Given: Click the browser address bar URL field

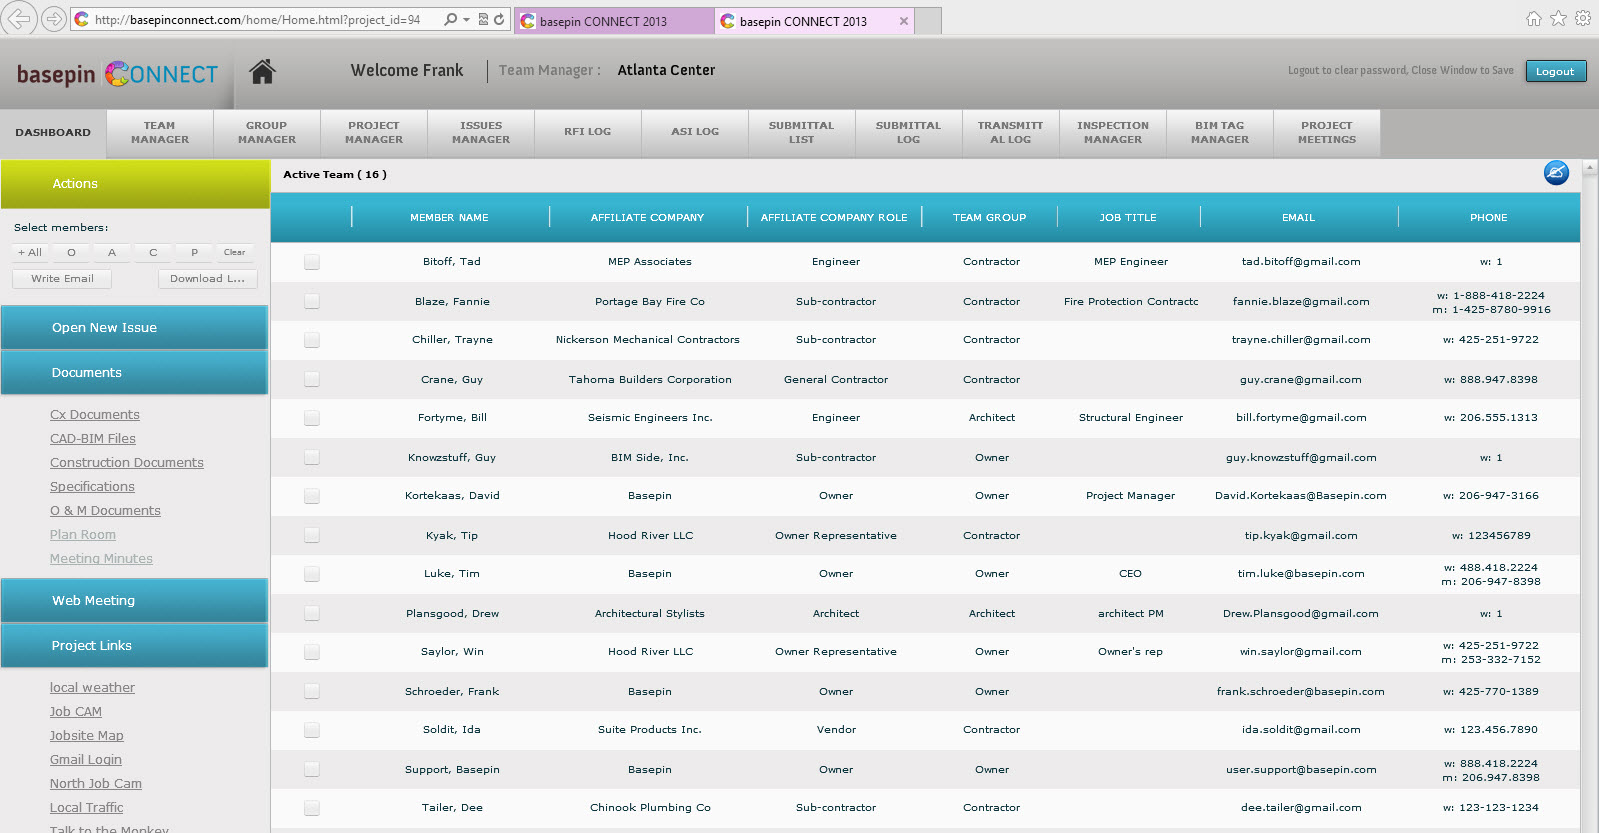Looking at the screenshot, I should point(258,19).
